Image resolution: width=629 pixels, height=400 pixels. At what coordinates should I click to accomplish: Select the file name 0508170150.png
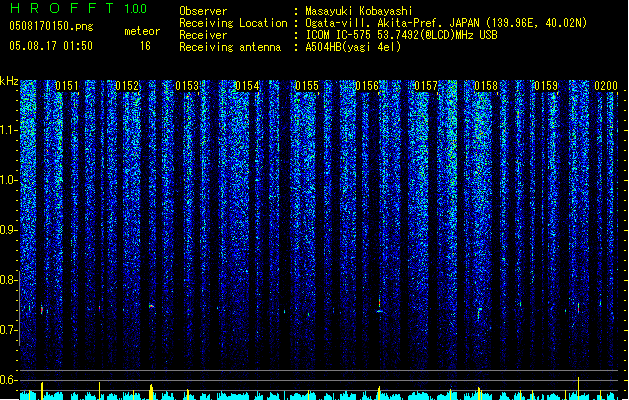pyautogui.click(x=51, y=26)
